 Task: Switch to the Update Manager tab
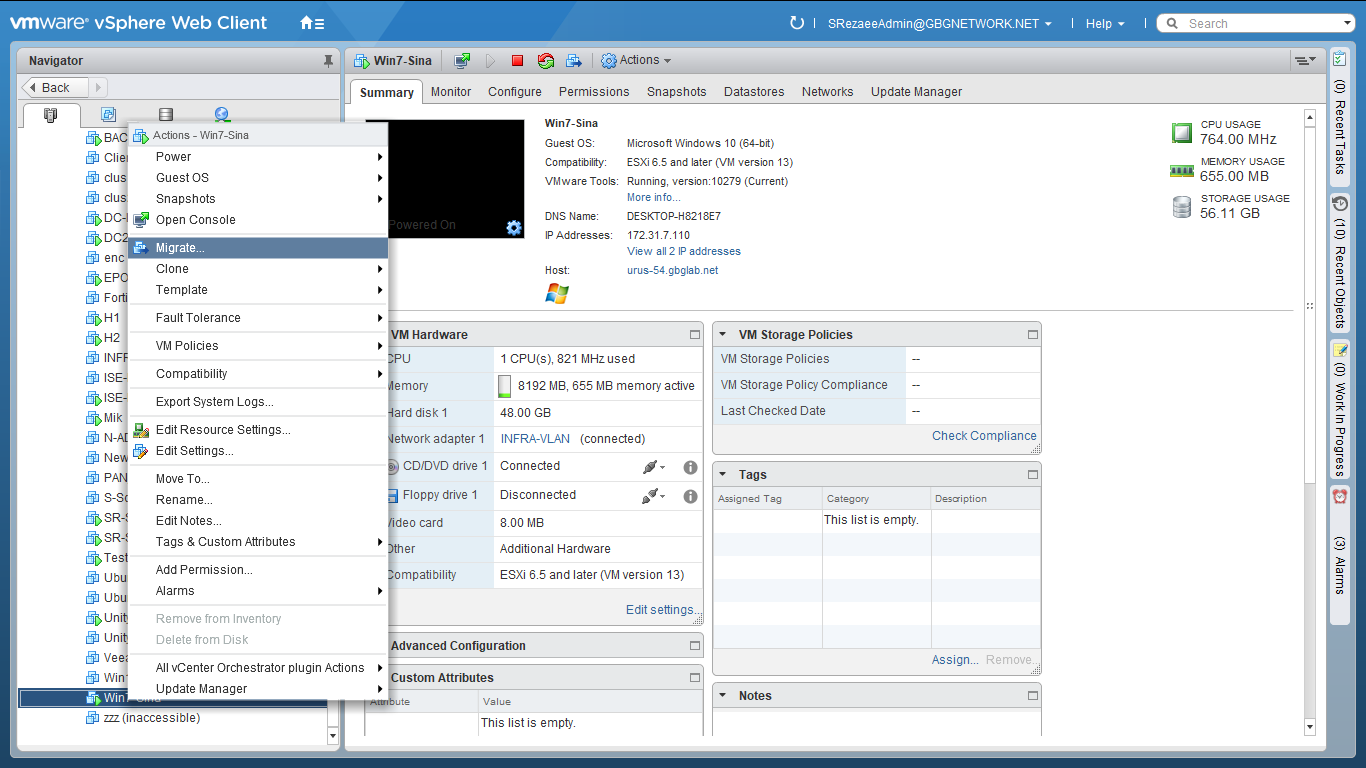click(916, 92)
